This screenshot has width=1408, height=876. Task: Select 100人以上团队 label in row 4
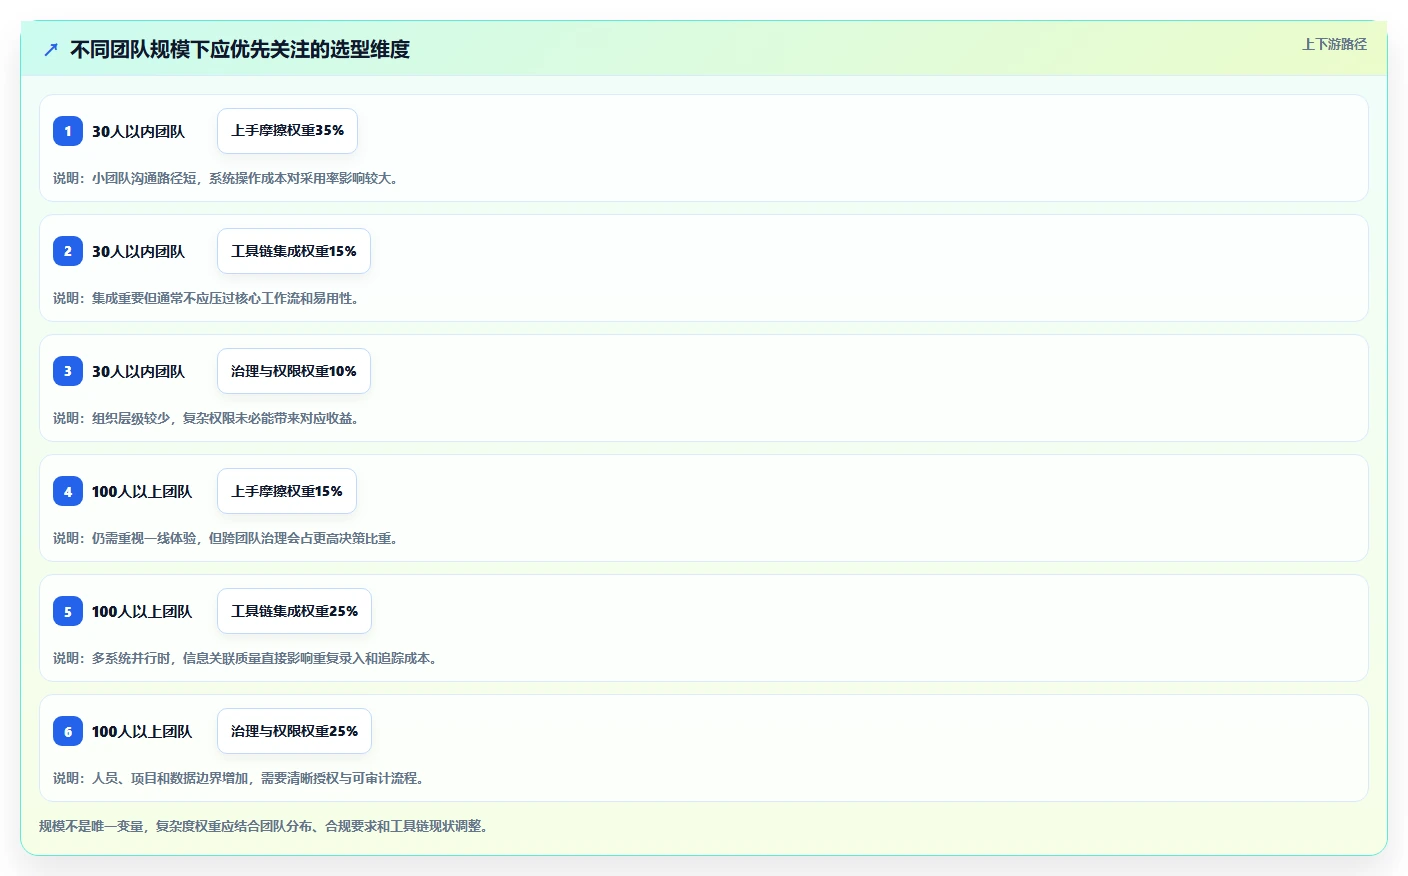pos(142,491)
